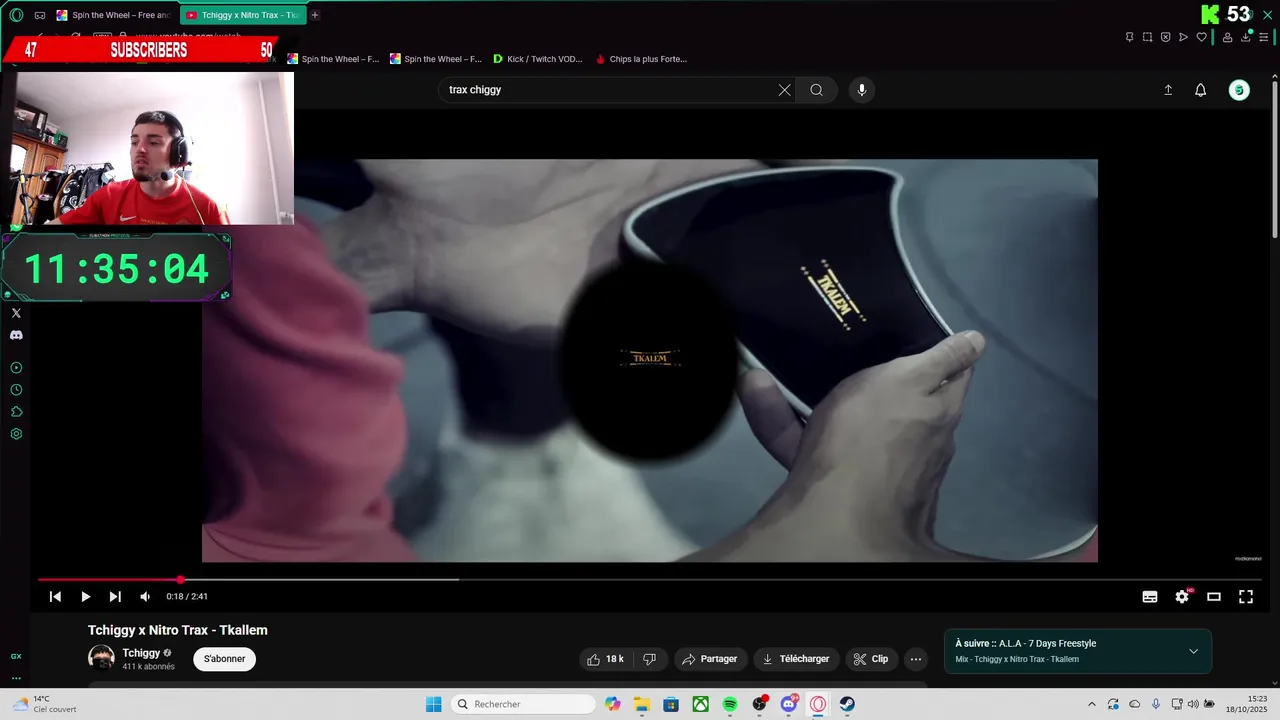Open a new browser tab with plus

pyautogui.click(x=314, y=15)
